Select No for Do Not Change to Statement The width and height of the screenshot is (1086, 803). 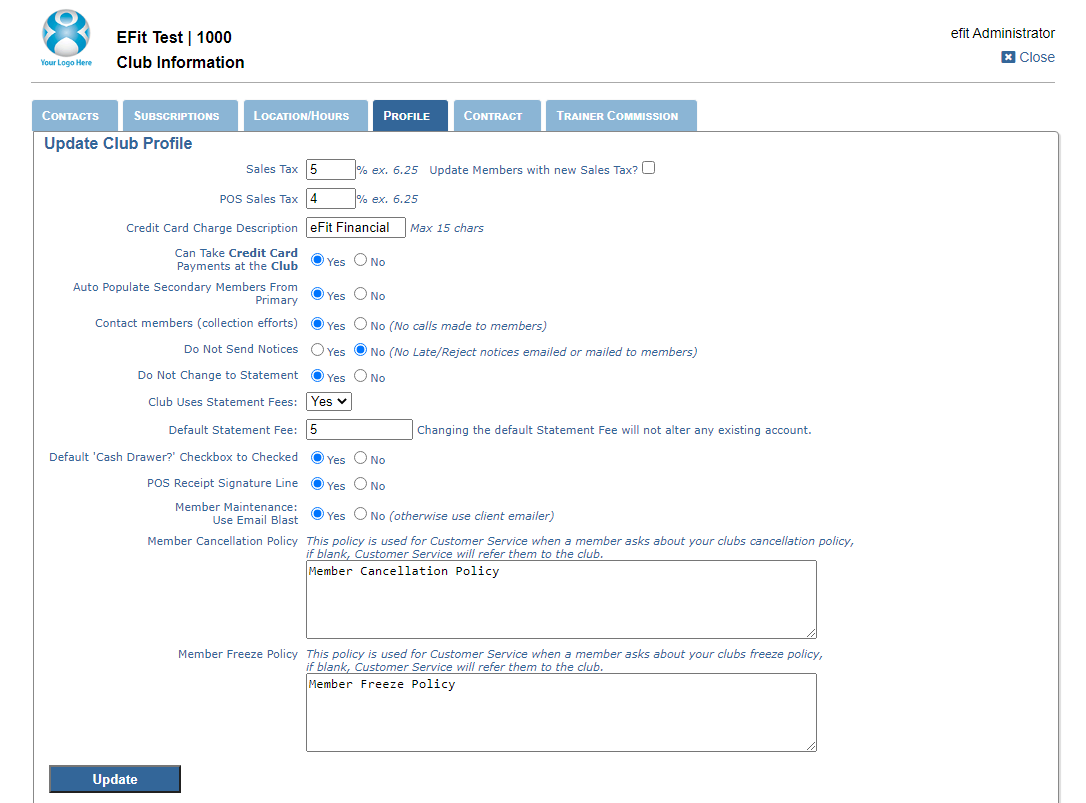(360, 376)
